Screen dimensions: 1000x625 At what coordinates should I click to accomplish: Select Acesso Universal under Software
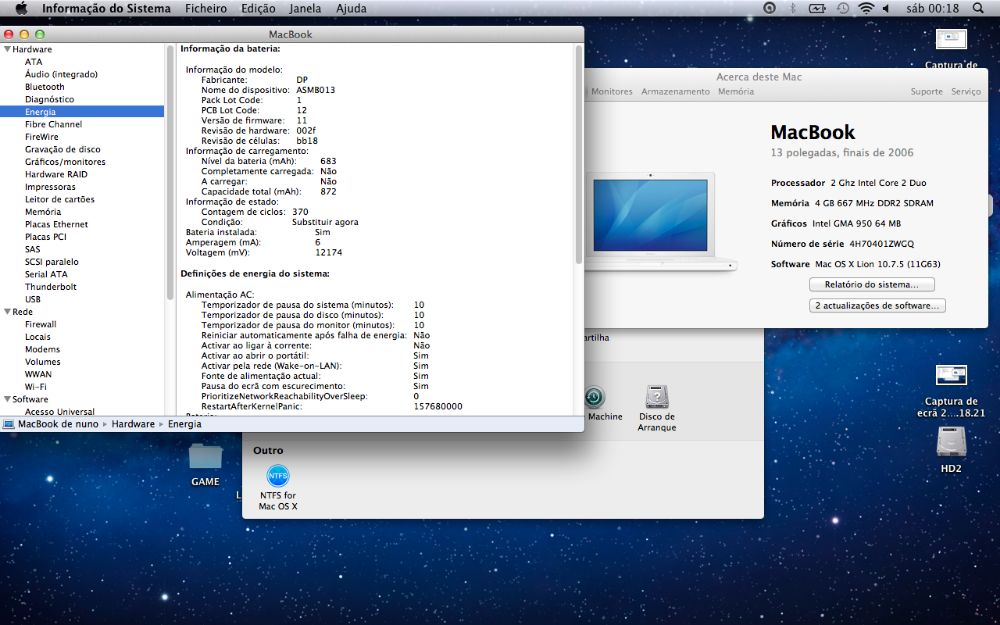click(x=60, y=412)
